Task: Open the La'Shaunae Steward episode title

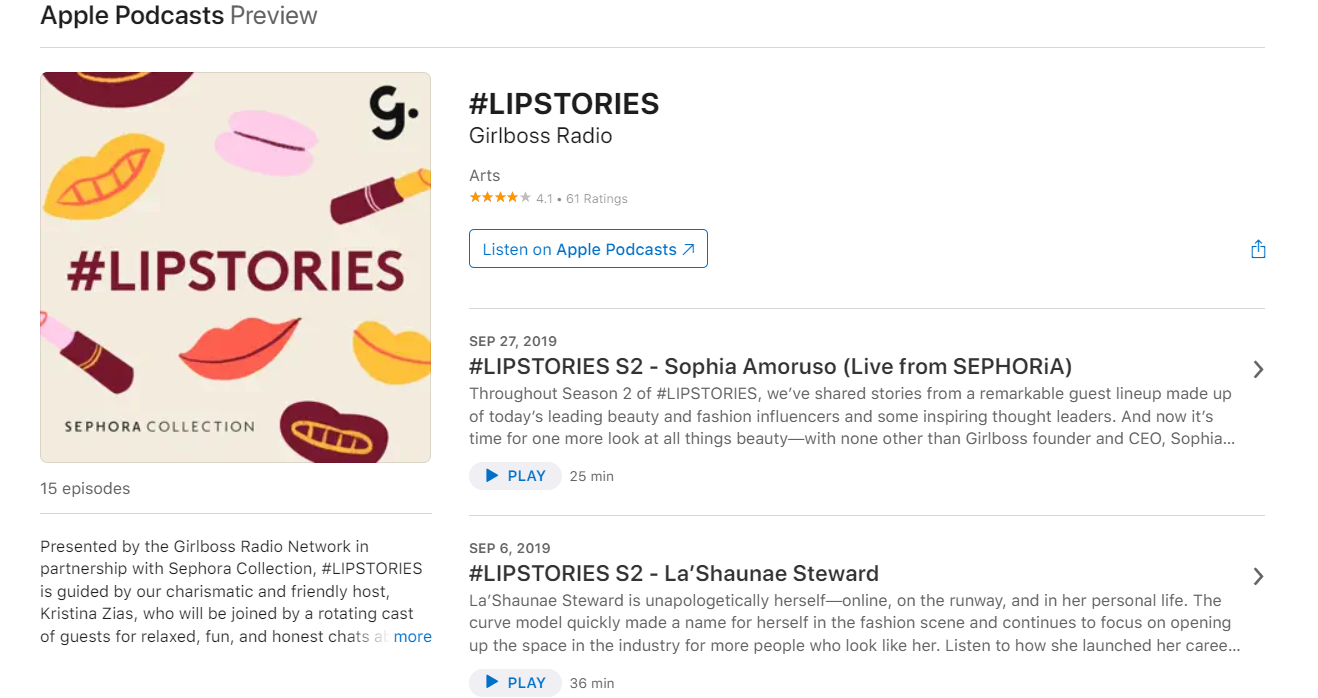Action: pos(673,573)
